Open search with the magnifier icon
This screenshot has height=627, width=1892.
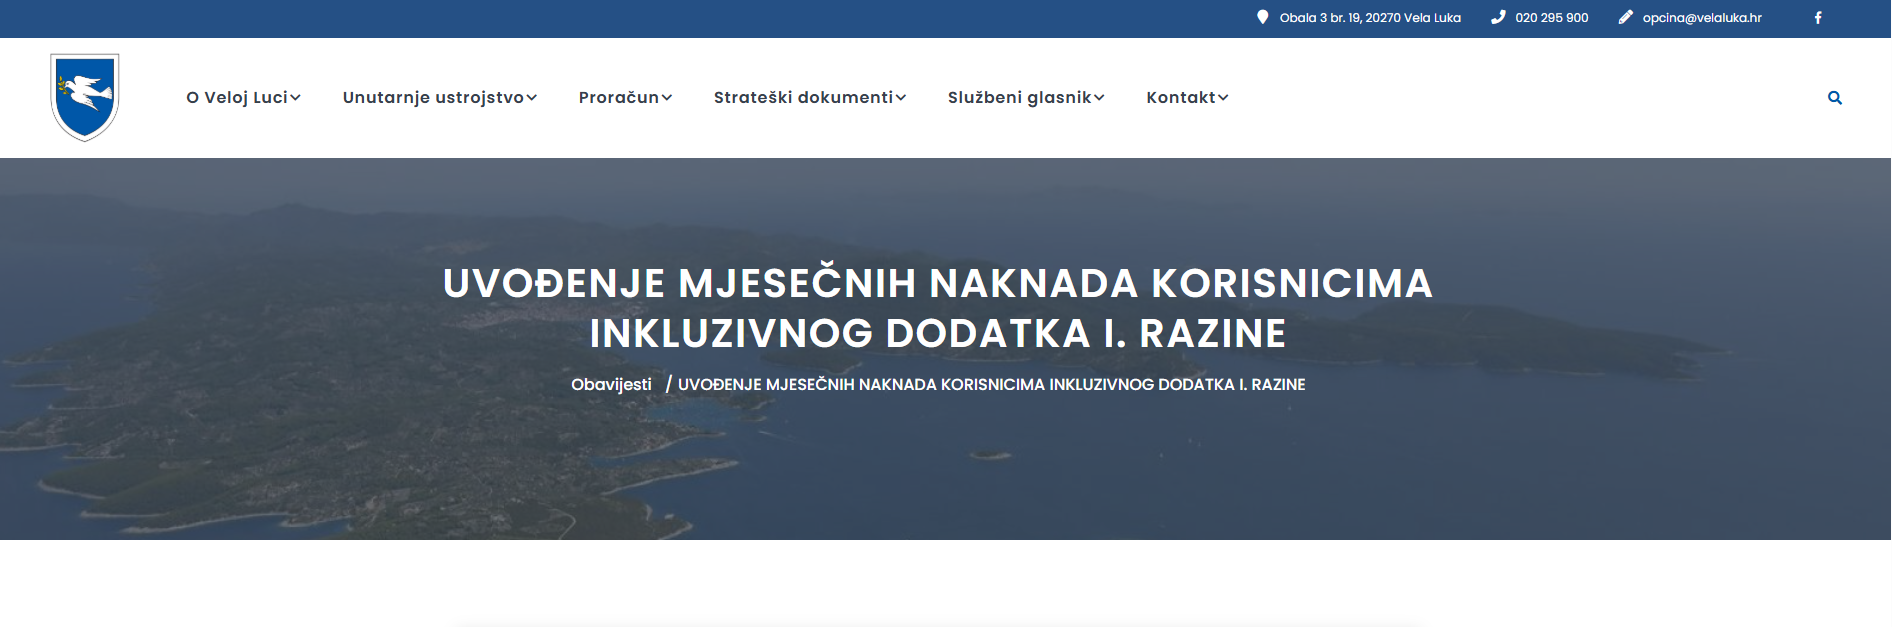point(1835,98)
